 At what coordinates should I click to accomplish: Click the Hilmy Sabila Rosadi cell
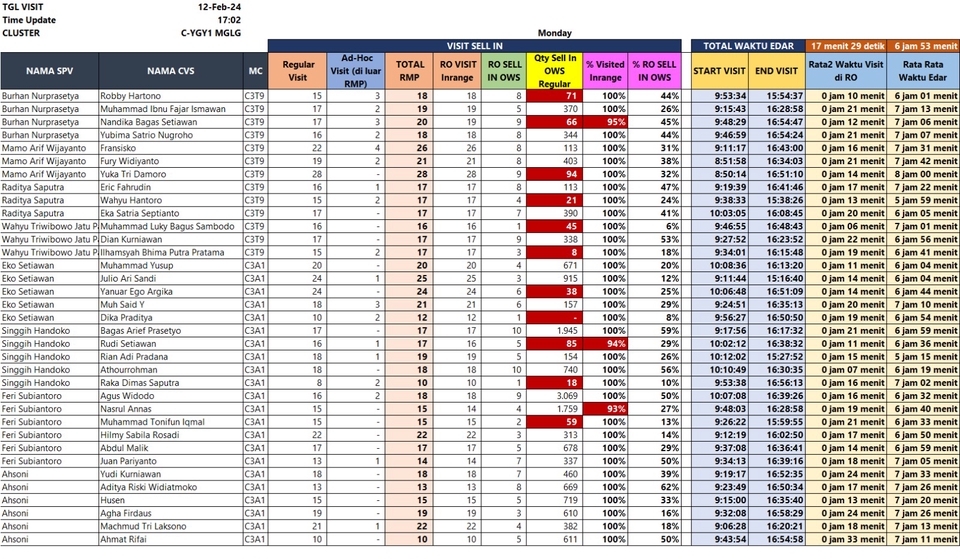coord(171,435)
